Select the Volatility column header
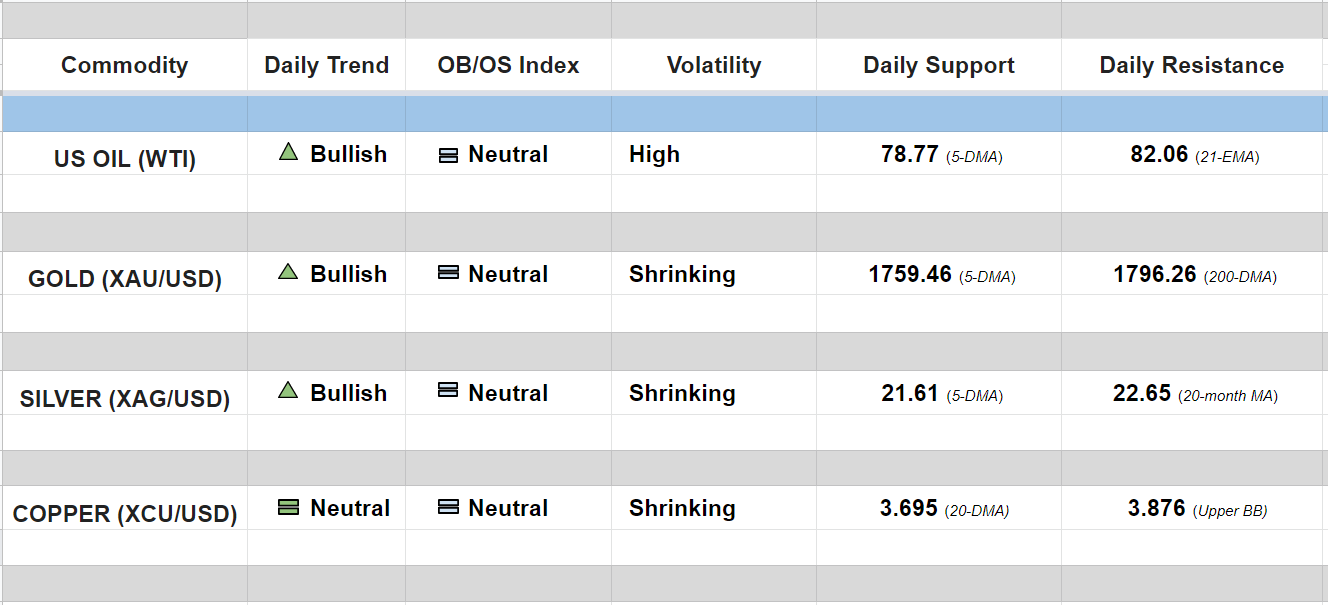This screenshot has height=605, width=1328. 713,66
